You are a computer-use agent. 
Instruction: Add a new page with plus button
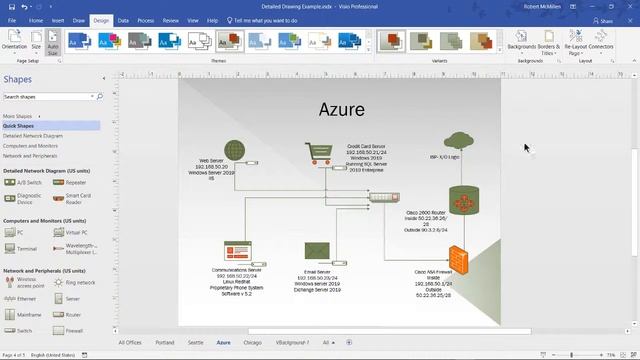pos(349,342)
